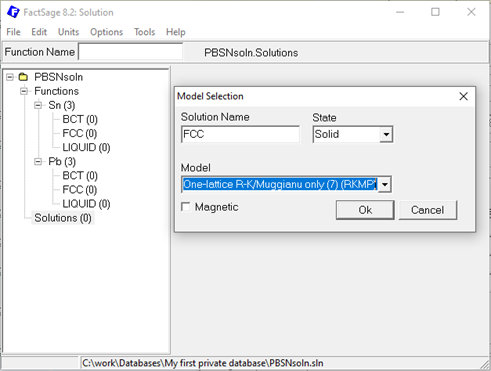Close the FactSage Solution window
This screenshot has height=371, width=491.
(471, 12)
